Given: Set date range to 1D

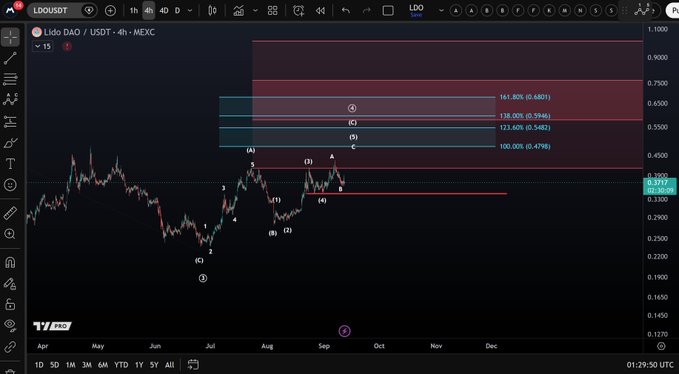Looking at the screenshot, I should coord(39,365).
